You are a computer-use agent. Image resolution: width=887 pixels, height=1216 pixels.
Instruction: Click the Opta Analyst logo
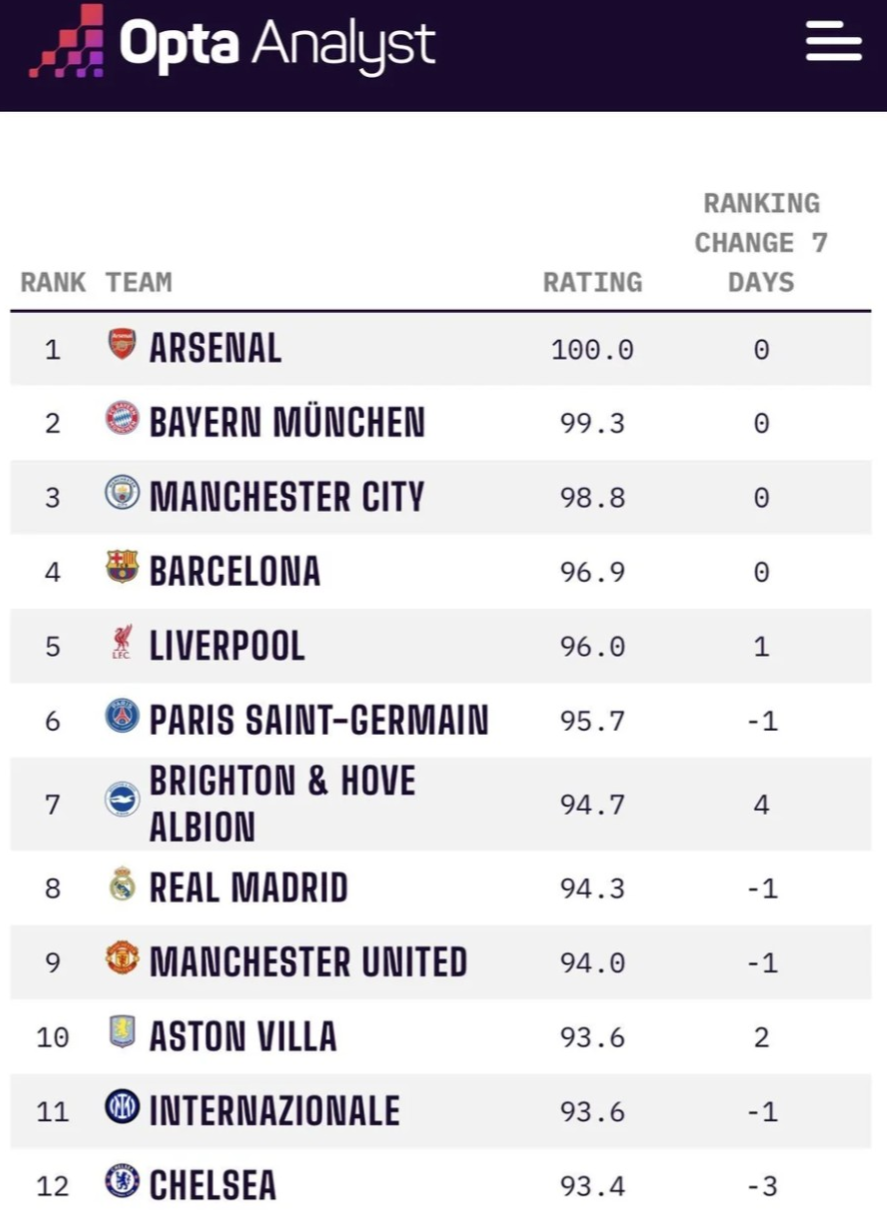[x=232, y=42]
